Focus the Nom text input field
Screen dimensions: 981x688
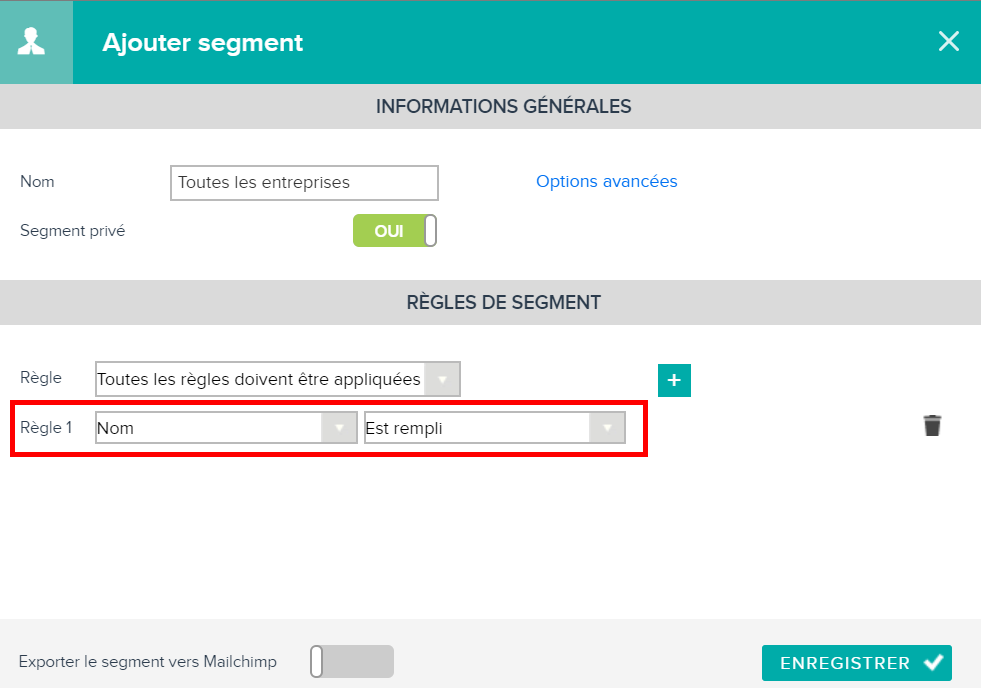click(x=304, y=183)
